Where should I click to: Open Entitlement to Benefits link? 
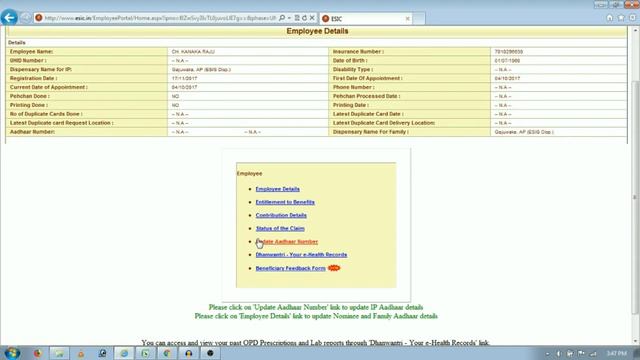tap(285, 202)
